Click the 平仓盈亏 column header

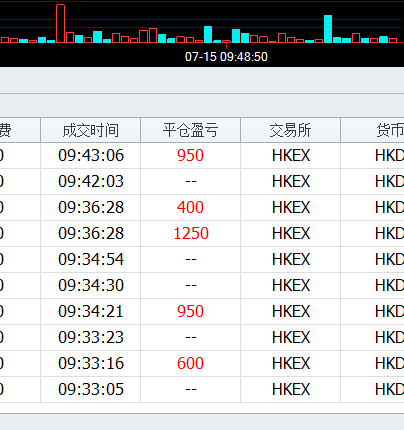point(190,130)
